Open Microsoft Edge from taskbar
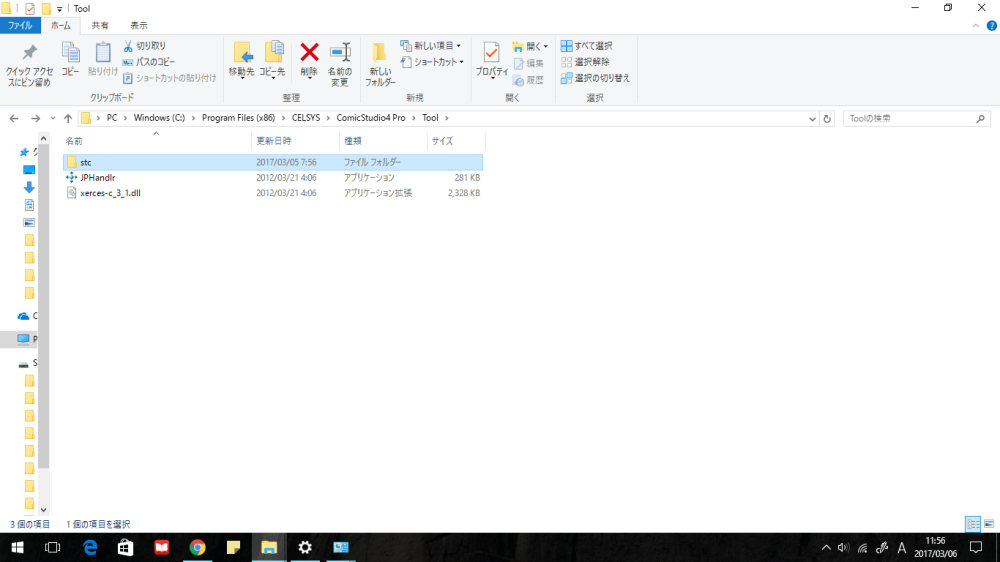Viewport: 1000px width, 562px height. pyautogui.click(x=90, y=548)
